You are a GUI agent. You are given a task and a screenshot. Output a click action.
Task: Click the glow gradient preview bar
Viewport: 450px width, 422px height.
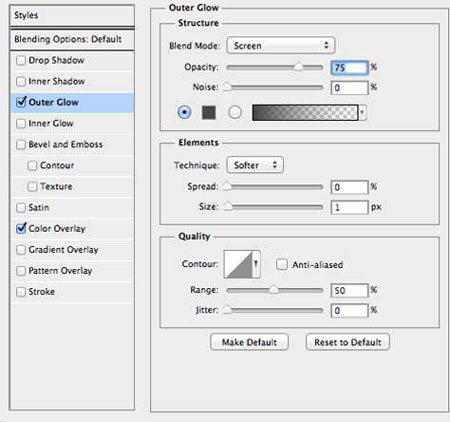[x=305, y=113]
